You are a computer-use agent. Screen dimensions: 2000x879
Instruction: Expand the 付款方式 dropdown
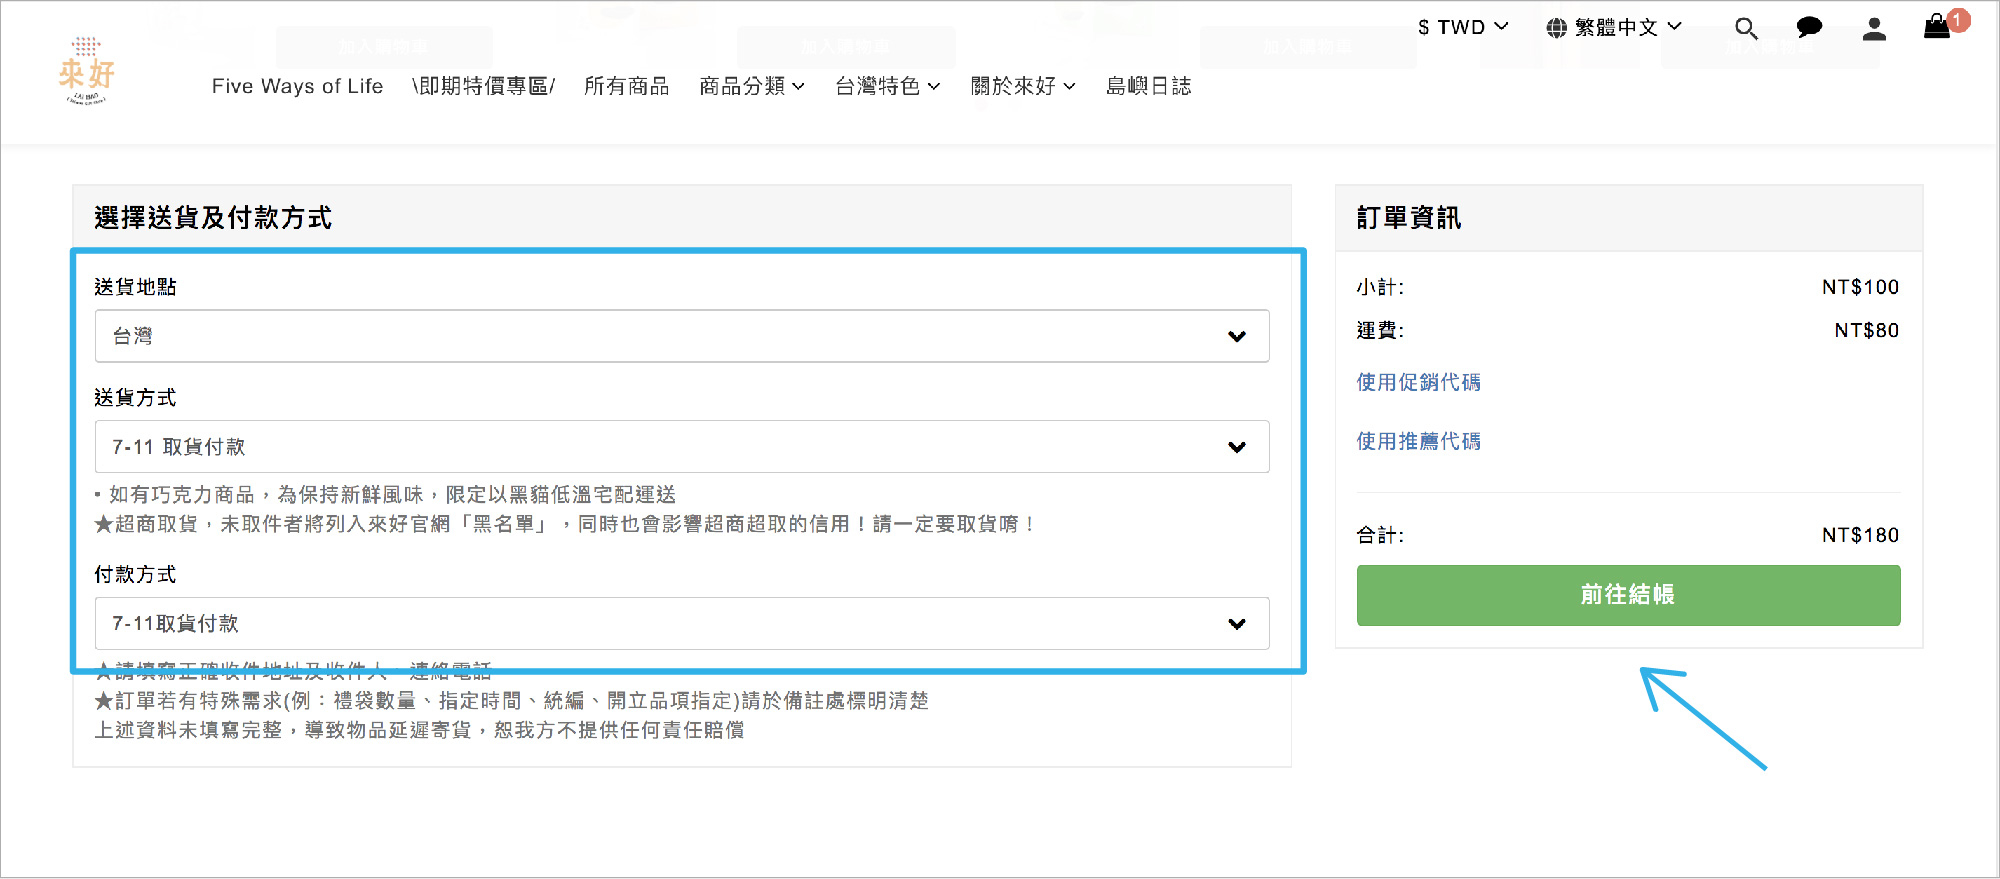681,624
